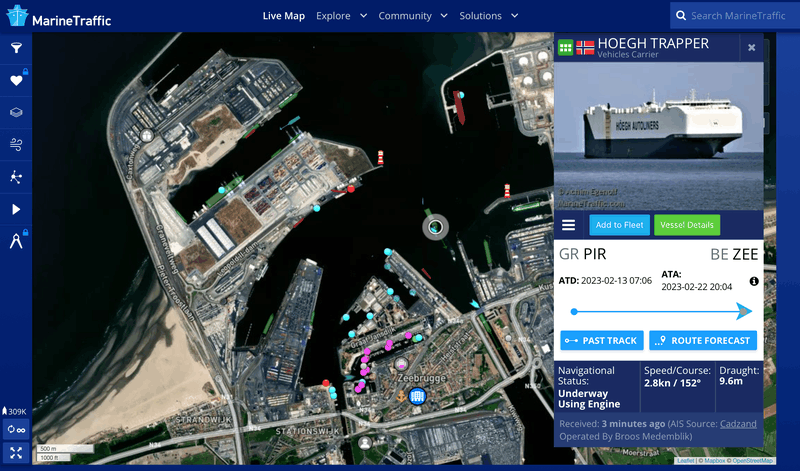Toggle fullscreen map expand icon
The image size is (800, 471).
(16, 453)
